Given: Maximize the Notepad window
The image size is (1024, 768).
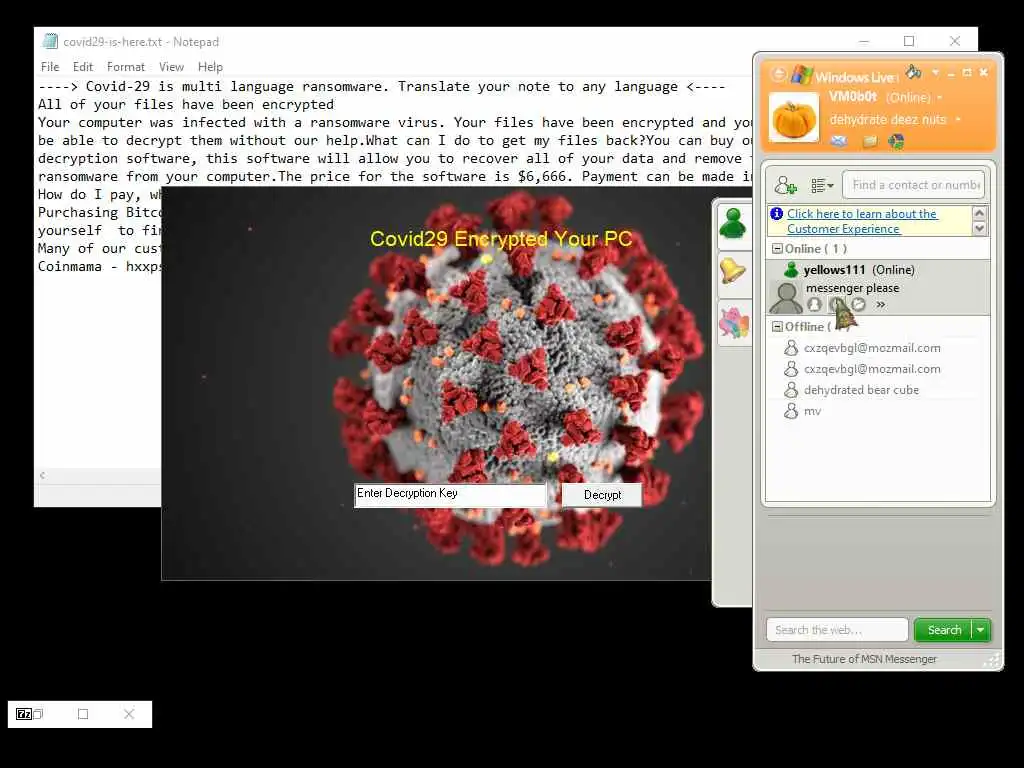Looking at the screenshot, I should click(x=908, y=41).
